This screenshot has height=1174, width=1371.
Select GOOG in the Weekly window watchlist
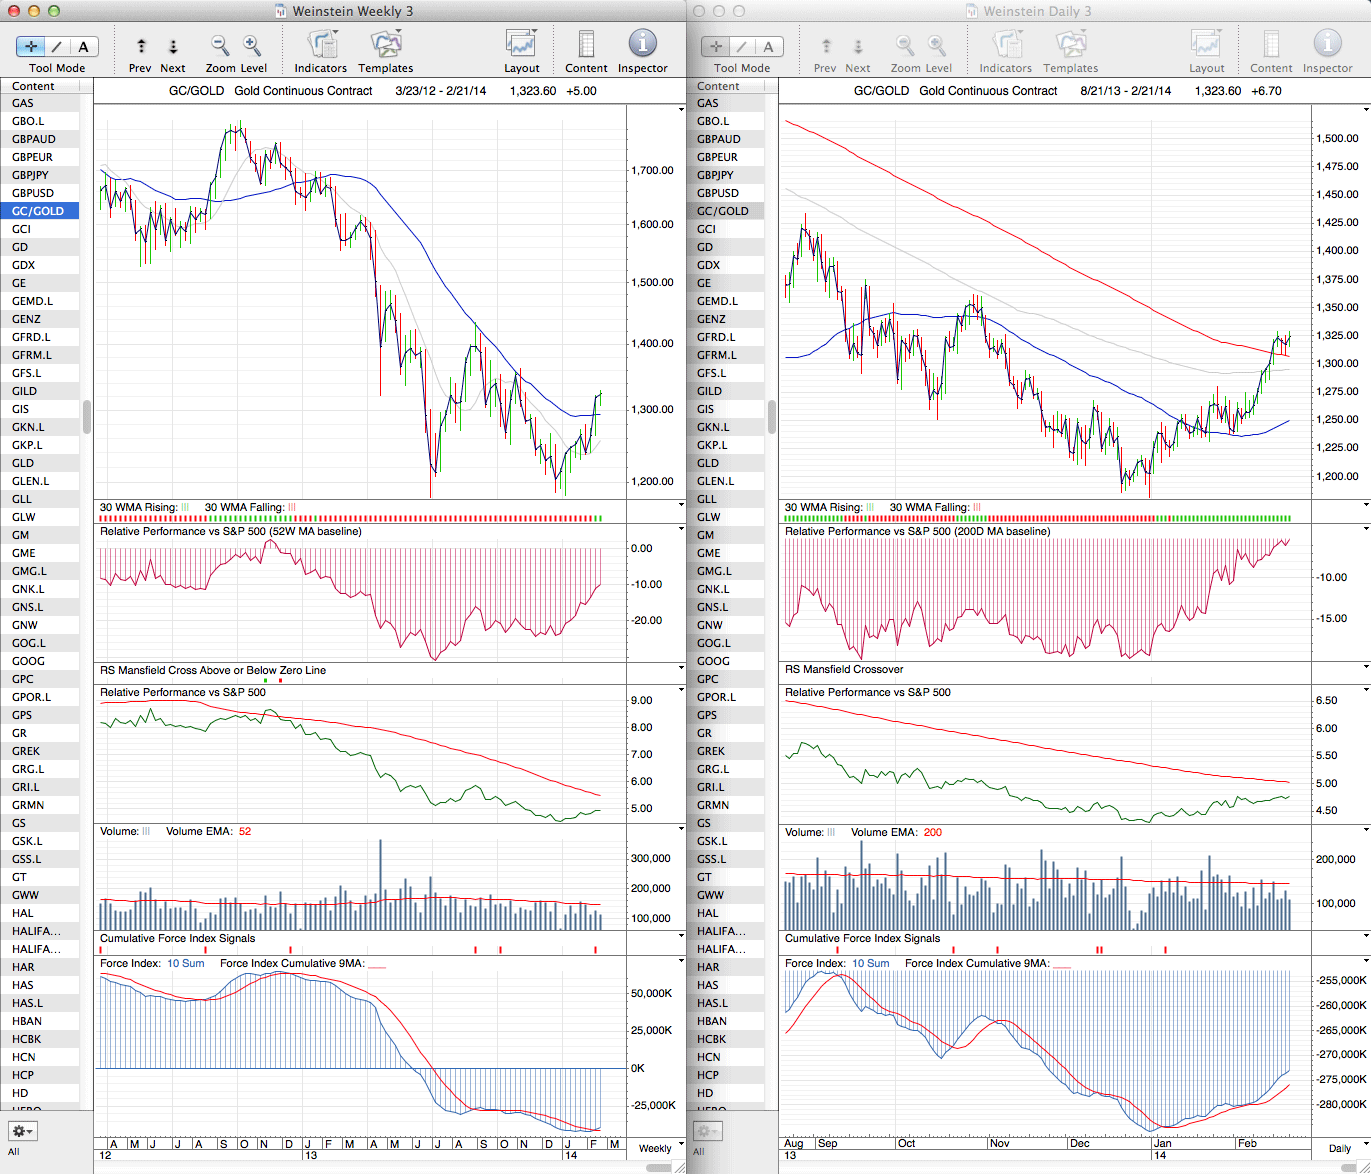point(28,661)
